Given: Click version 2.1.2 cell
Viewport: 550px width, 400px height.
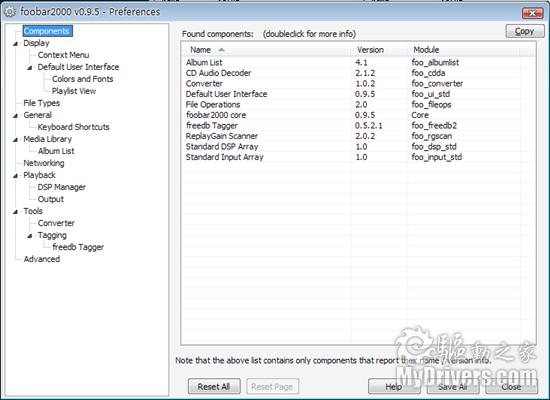Looking at the screenshot, I should (x=365, y=73).
